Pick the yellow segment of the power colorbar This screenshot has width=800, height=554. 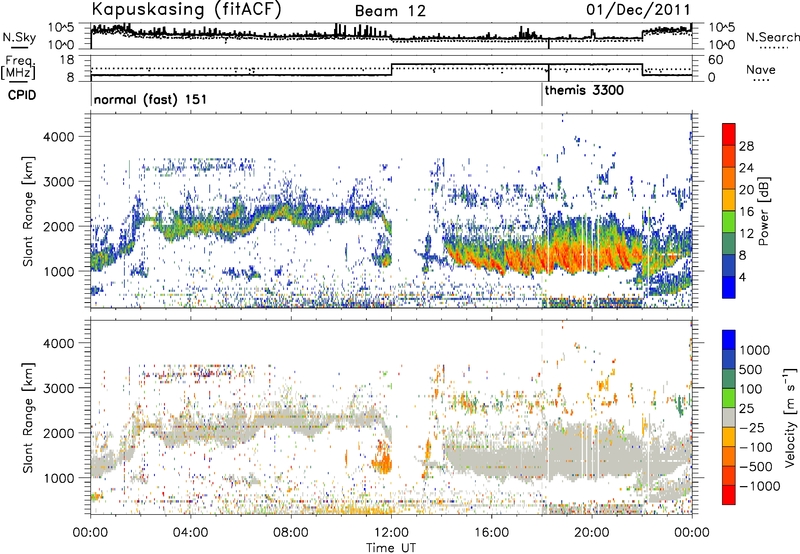[x=729, y=200]
